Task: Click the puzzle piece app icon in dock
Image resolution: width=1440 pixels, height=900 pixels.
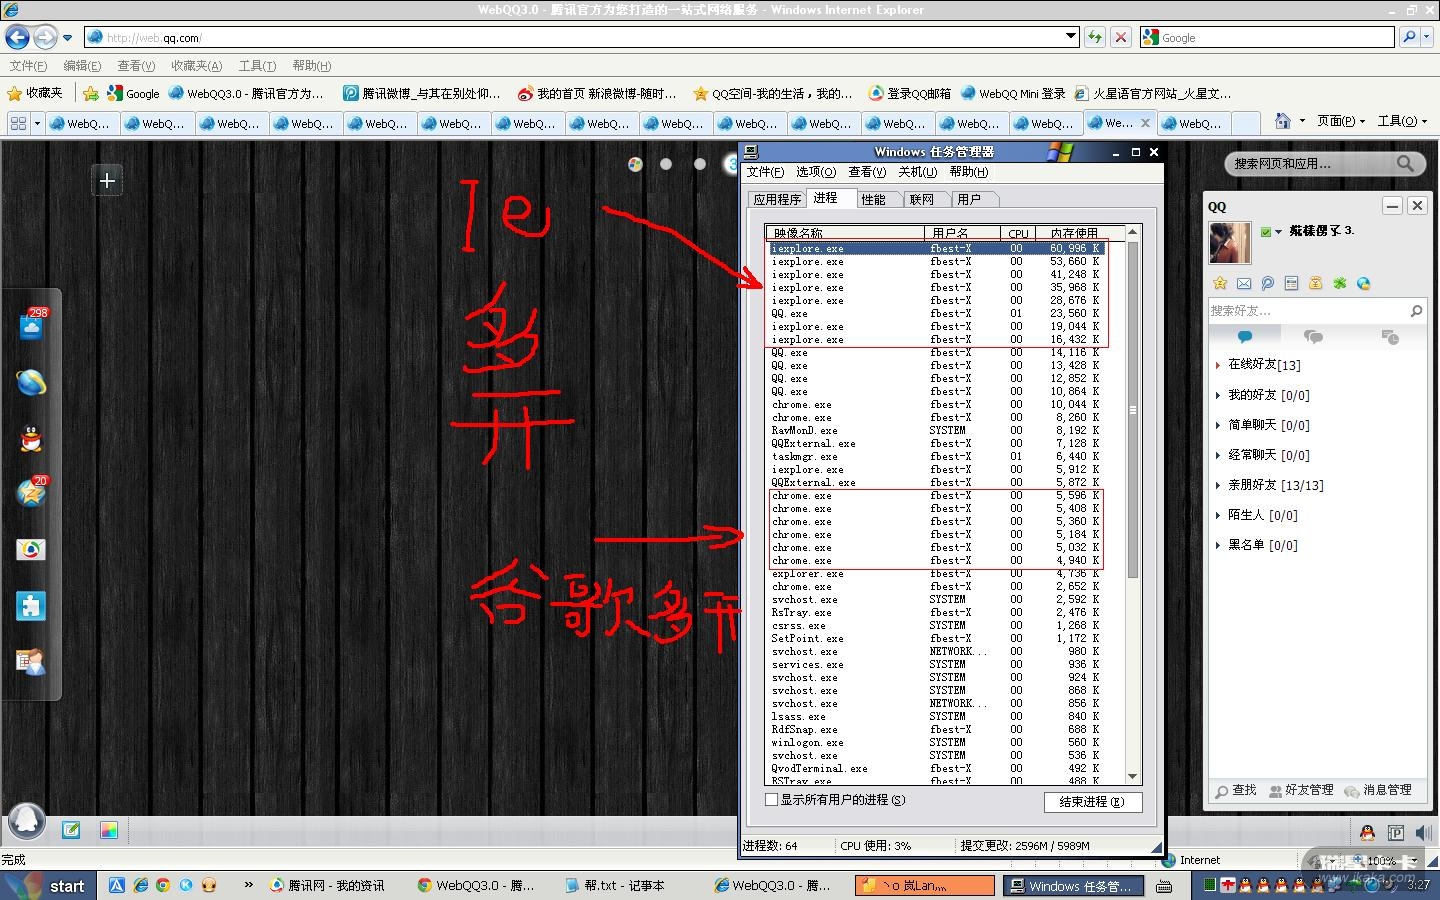Action: [x=31, y=605]
